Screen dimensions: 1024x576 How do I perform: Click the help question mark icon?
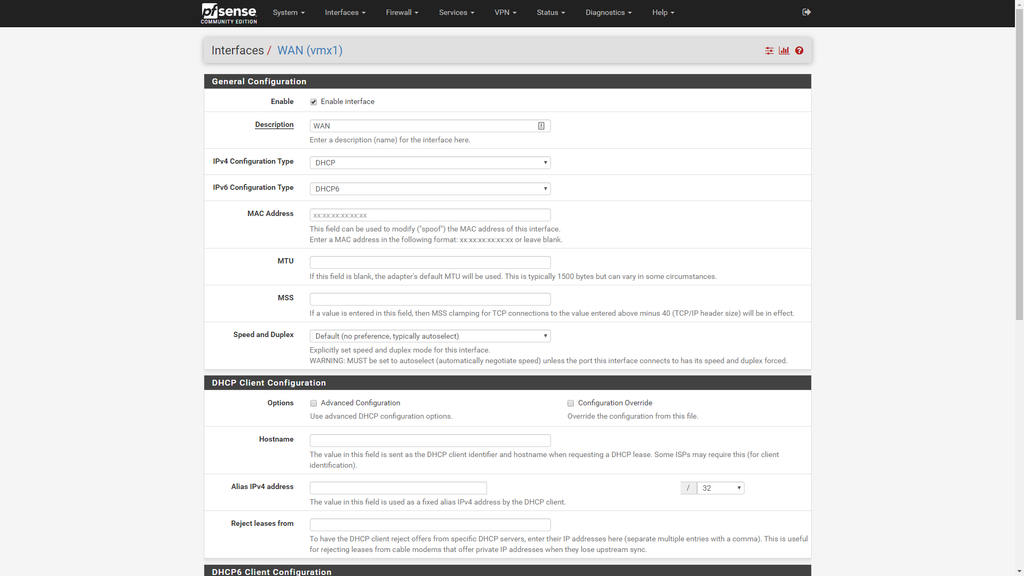pyautogui.click(x=798, y=49)
